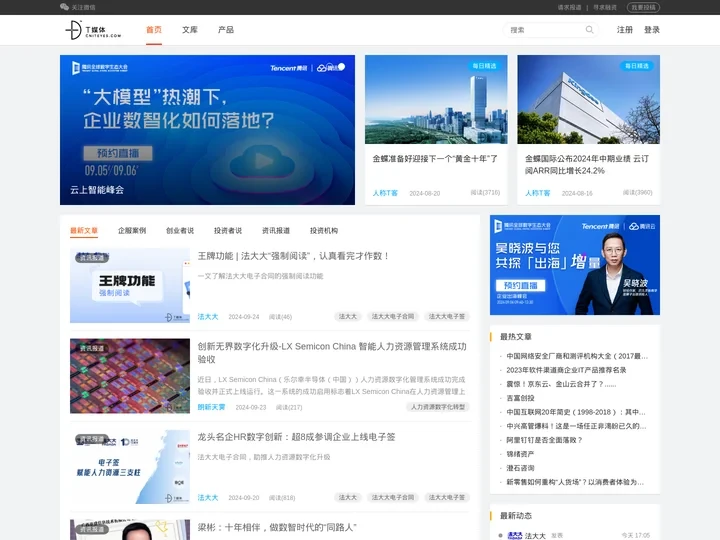
Task: Click the search magnifier icon
Action: 589,30
